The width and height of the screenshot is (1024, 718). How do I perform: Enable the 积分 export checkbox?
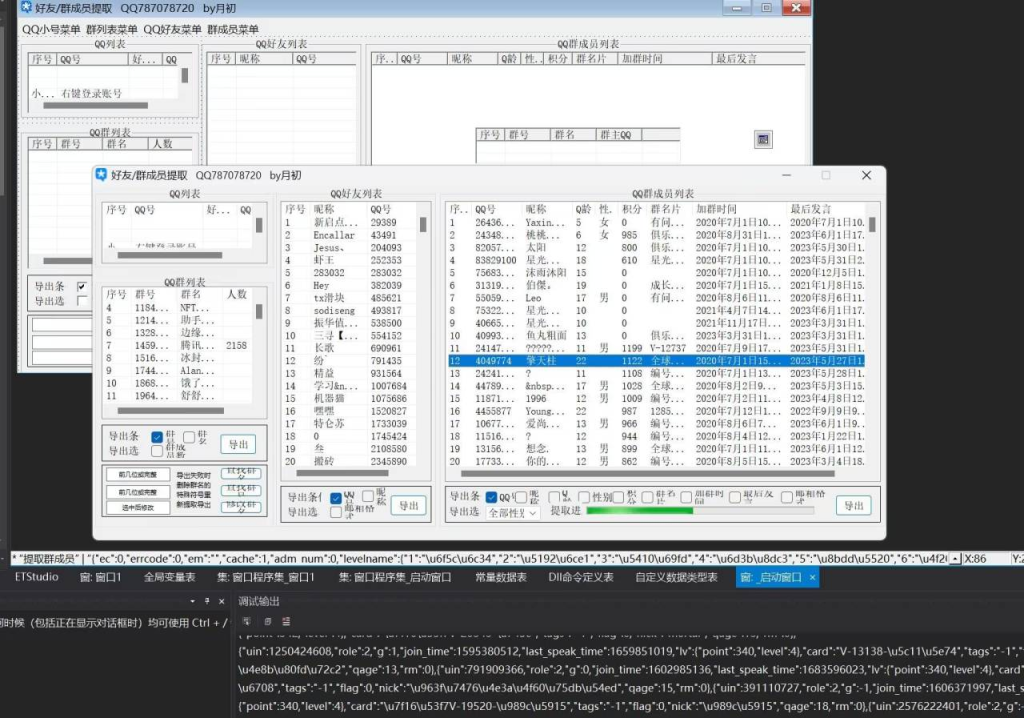coord(618,497)
